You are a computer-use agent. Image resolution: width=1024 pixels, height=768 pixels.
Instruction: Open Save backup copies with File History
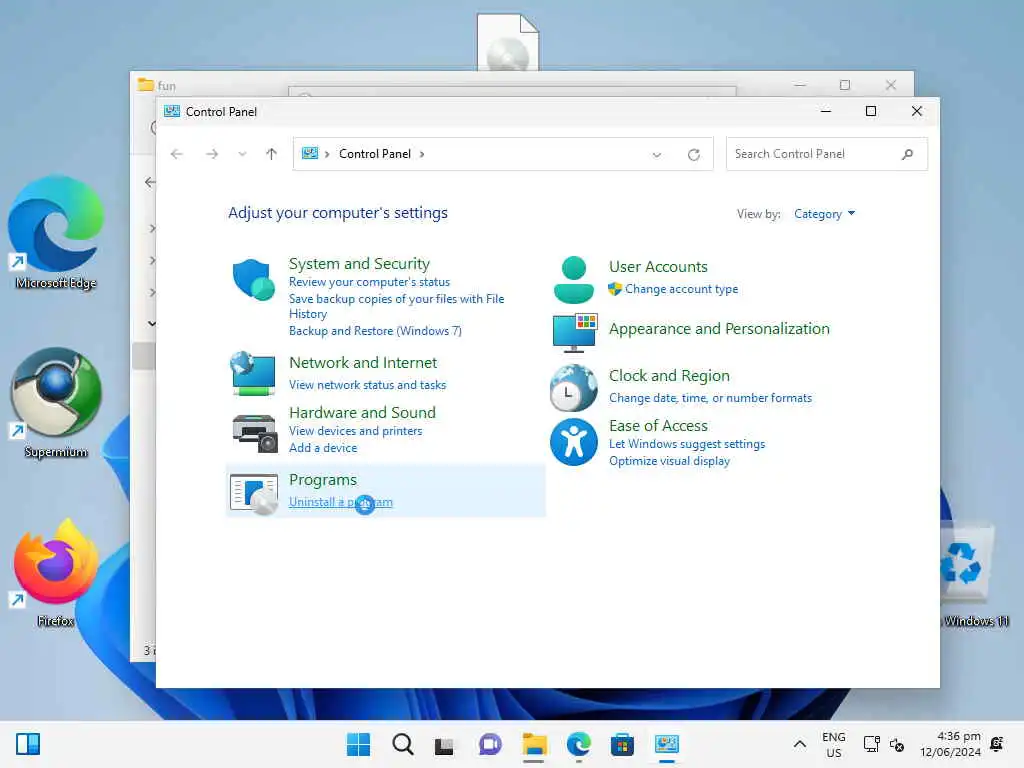pos(396,306)
